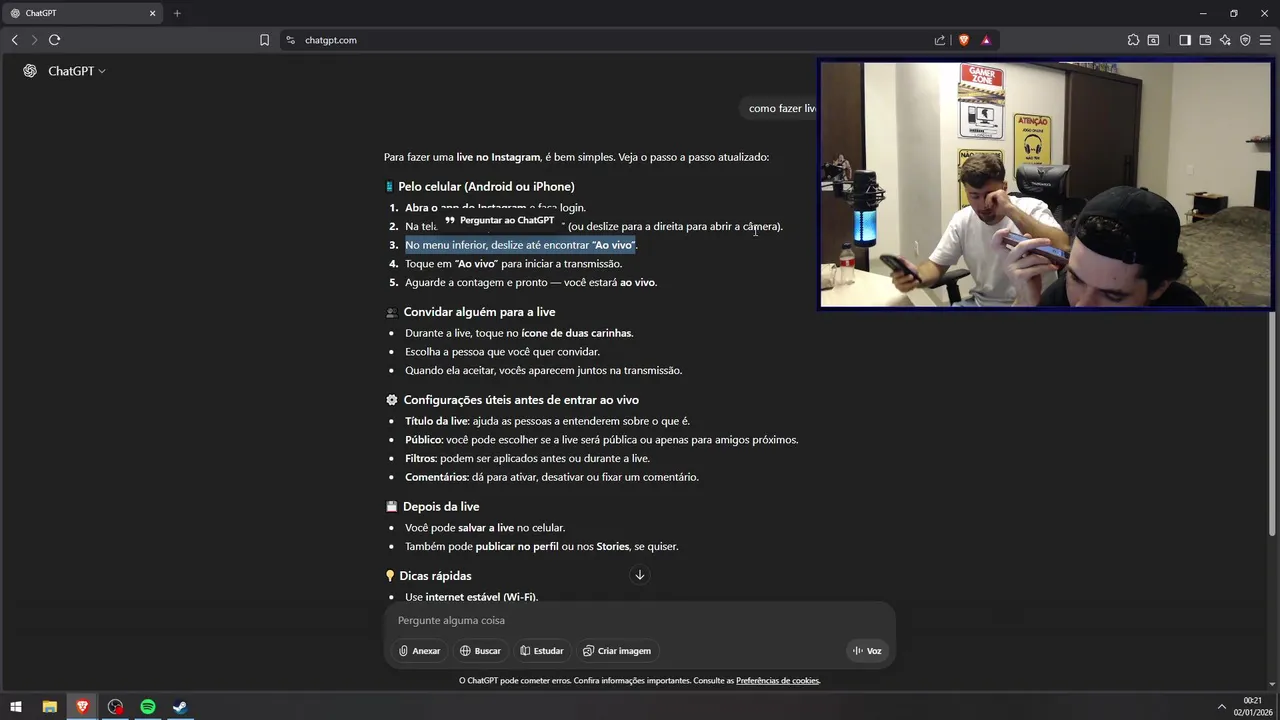The image size is (1280, 720).
Task: Open the Windows Start menu
Action: click(16, 707)
